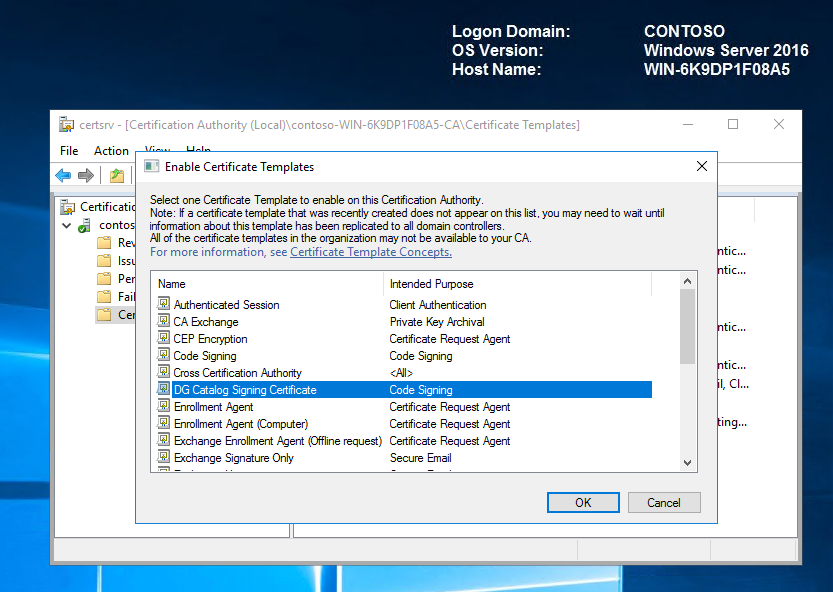This screenshot has width=833, height=592.
Task: Click the Enrollment Agent template icon
Action: [164, 406]
